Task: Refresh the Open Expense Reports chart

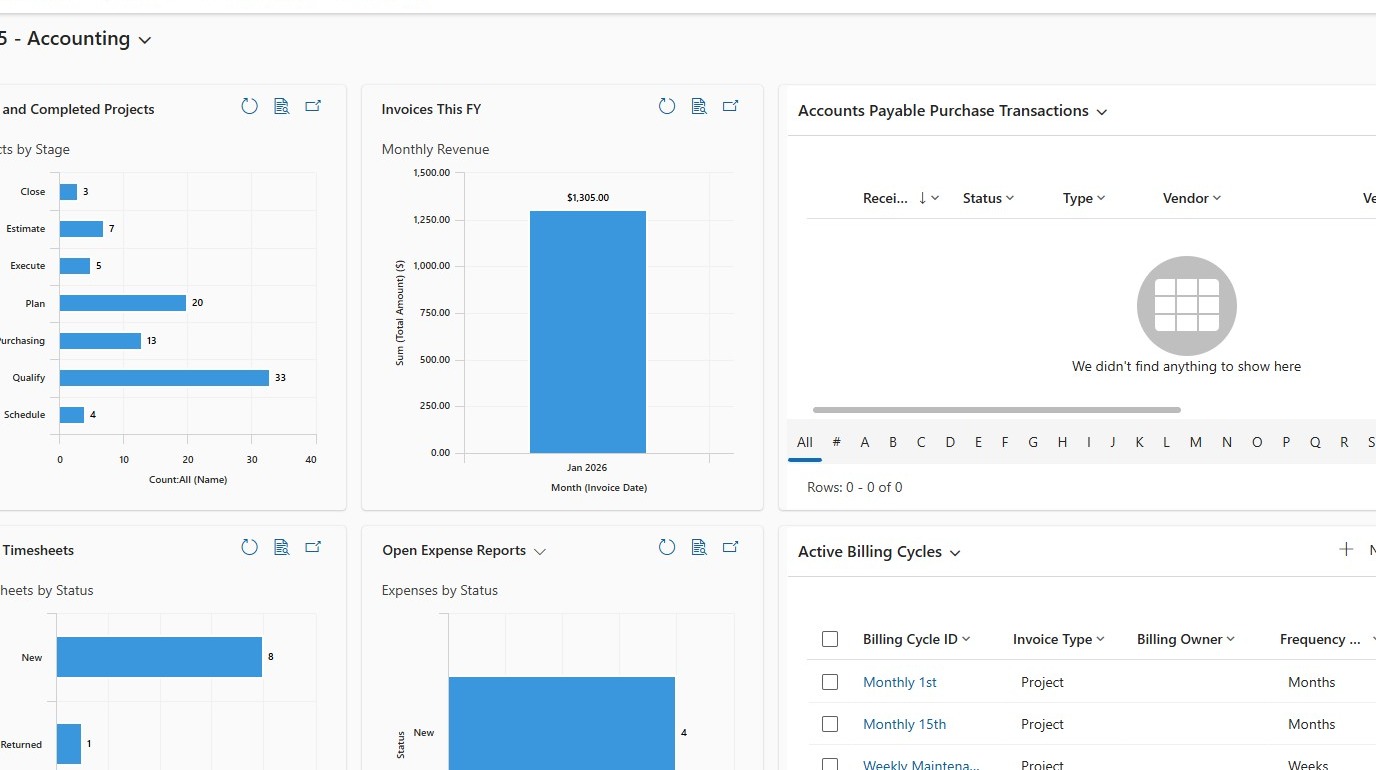Action: tap(667, 547)
